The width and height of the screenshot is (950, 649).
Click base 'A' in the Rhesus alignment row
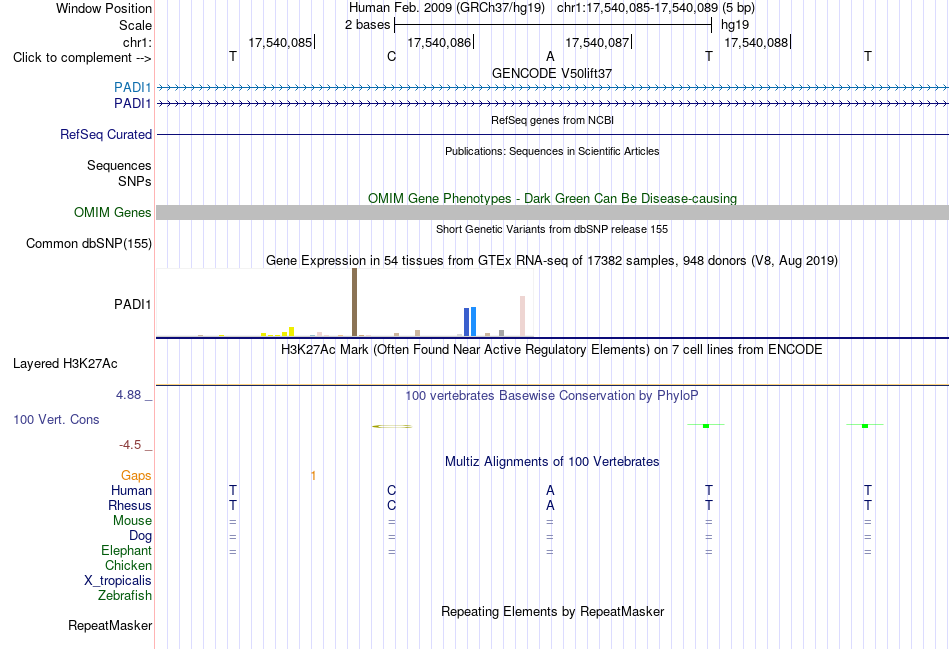click(x=550, y=505)
